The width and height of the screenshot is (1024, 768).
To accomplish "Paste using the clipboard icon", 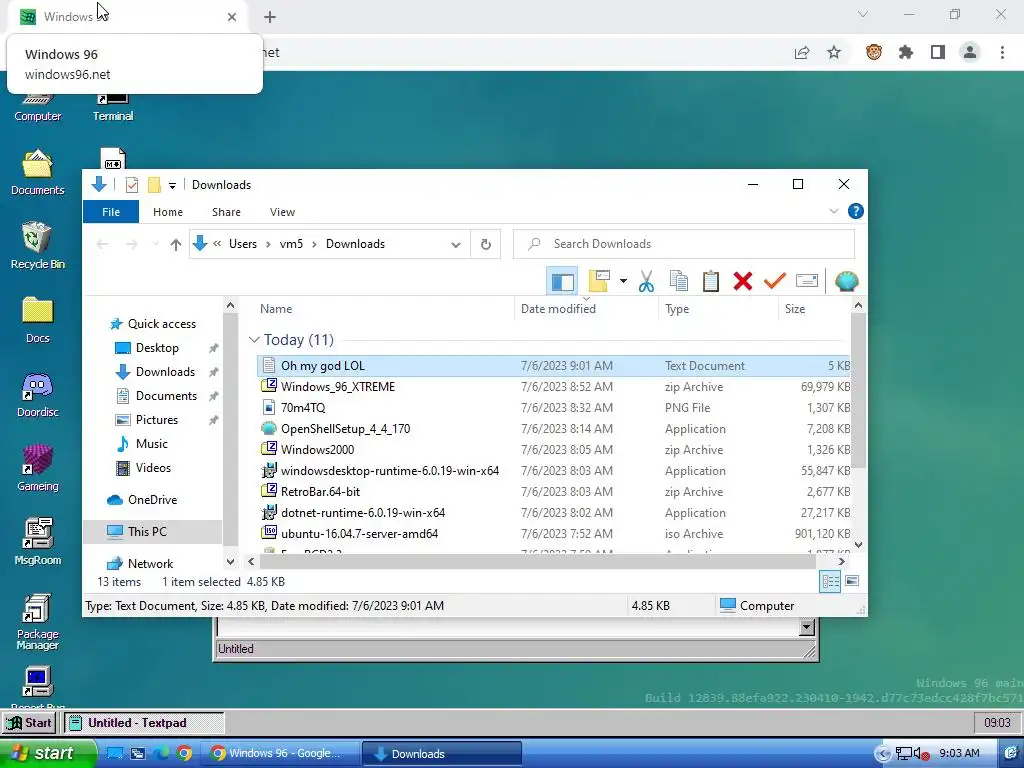I will 711,281.
